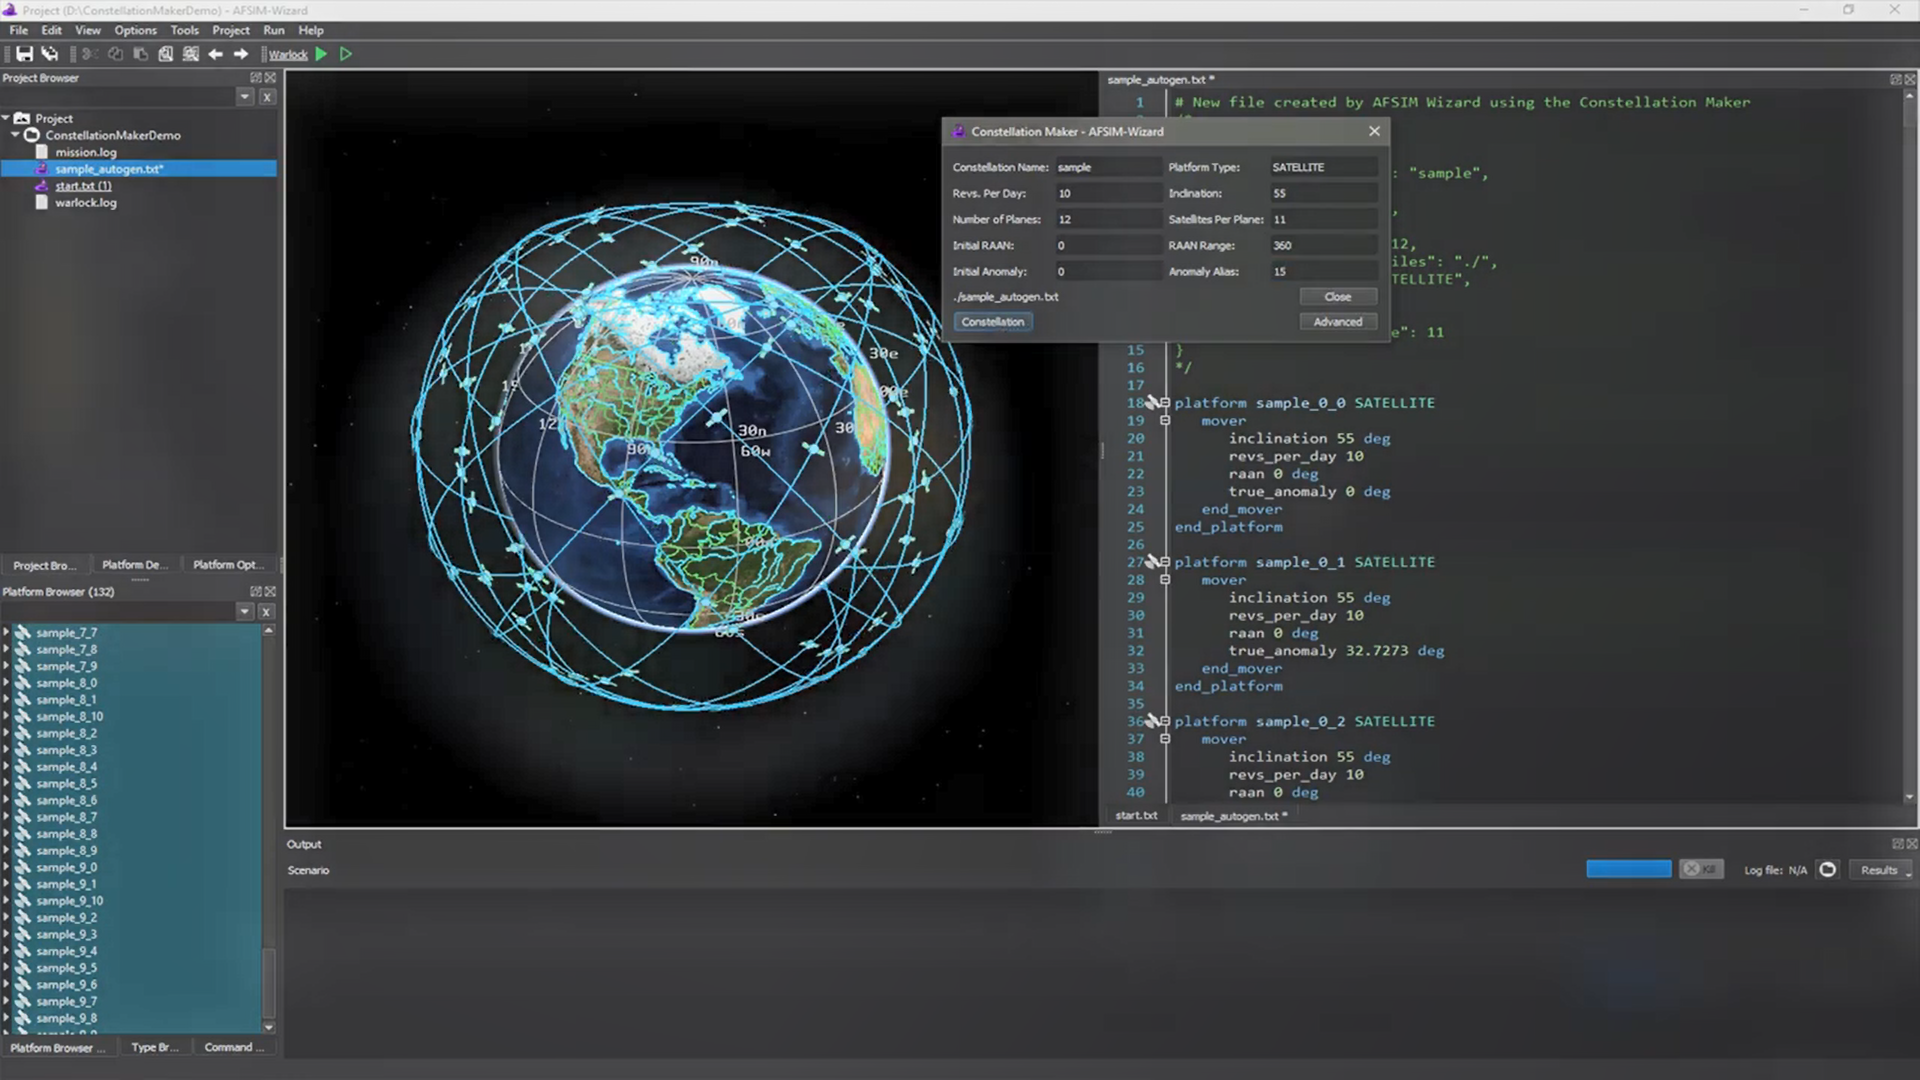Click the back navigation arrow
Image resolution: width=1920 pixels, height=1080 pixels.
215,54
